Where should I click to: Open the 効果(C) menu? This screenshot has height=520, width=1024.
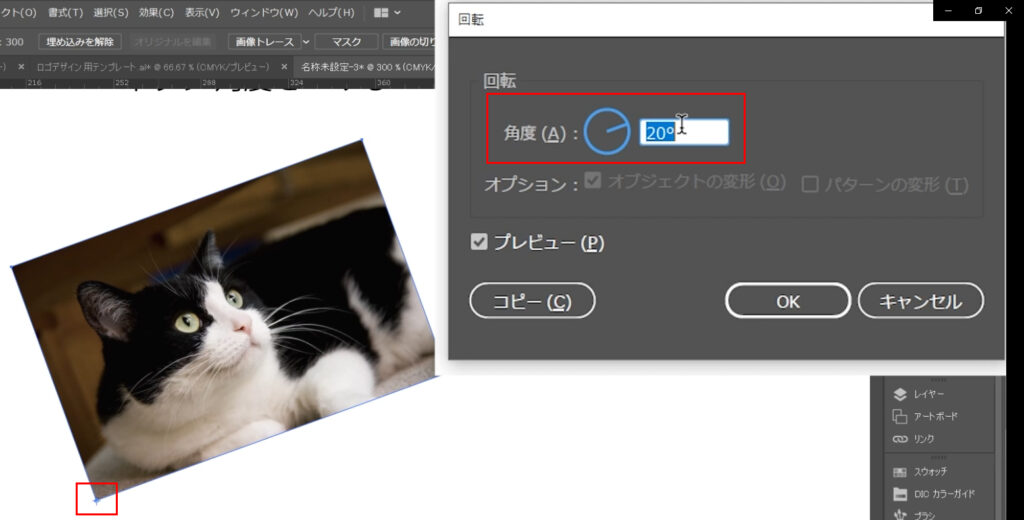156,12
